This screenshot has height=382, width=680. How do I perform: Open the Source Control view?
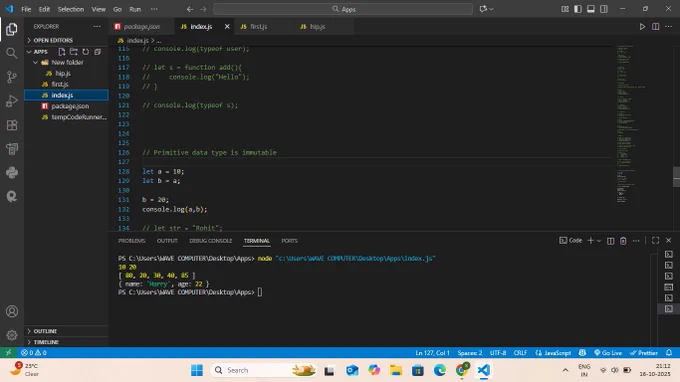click(x=12, y=77)
